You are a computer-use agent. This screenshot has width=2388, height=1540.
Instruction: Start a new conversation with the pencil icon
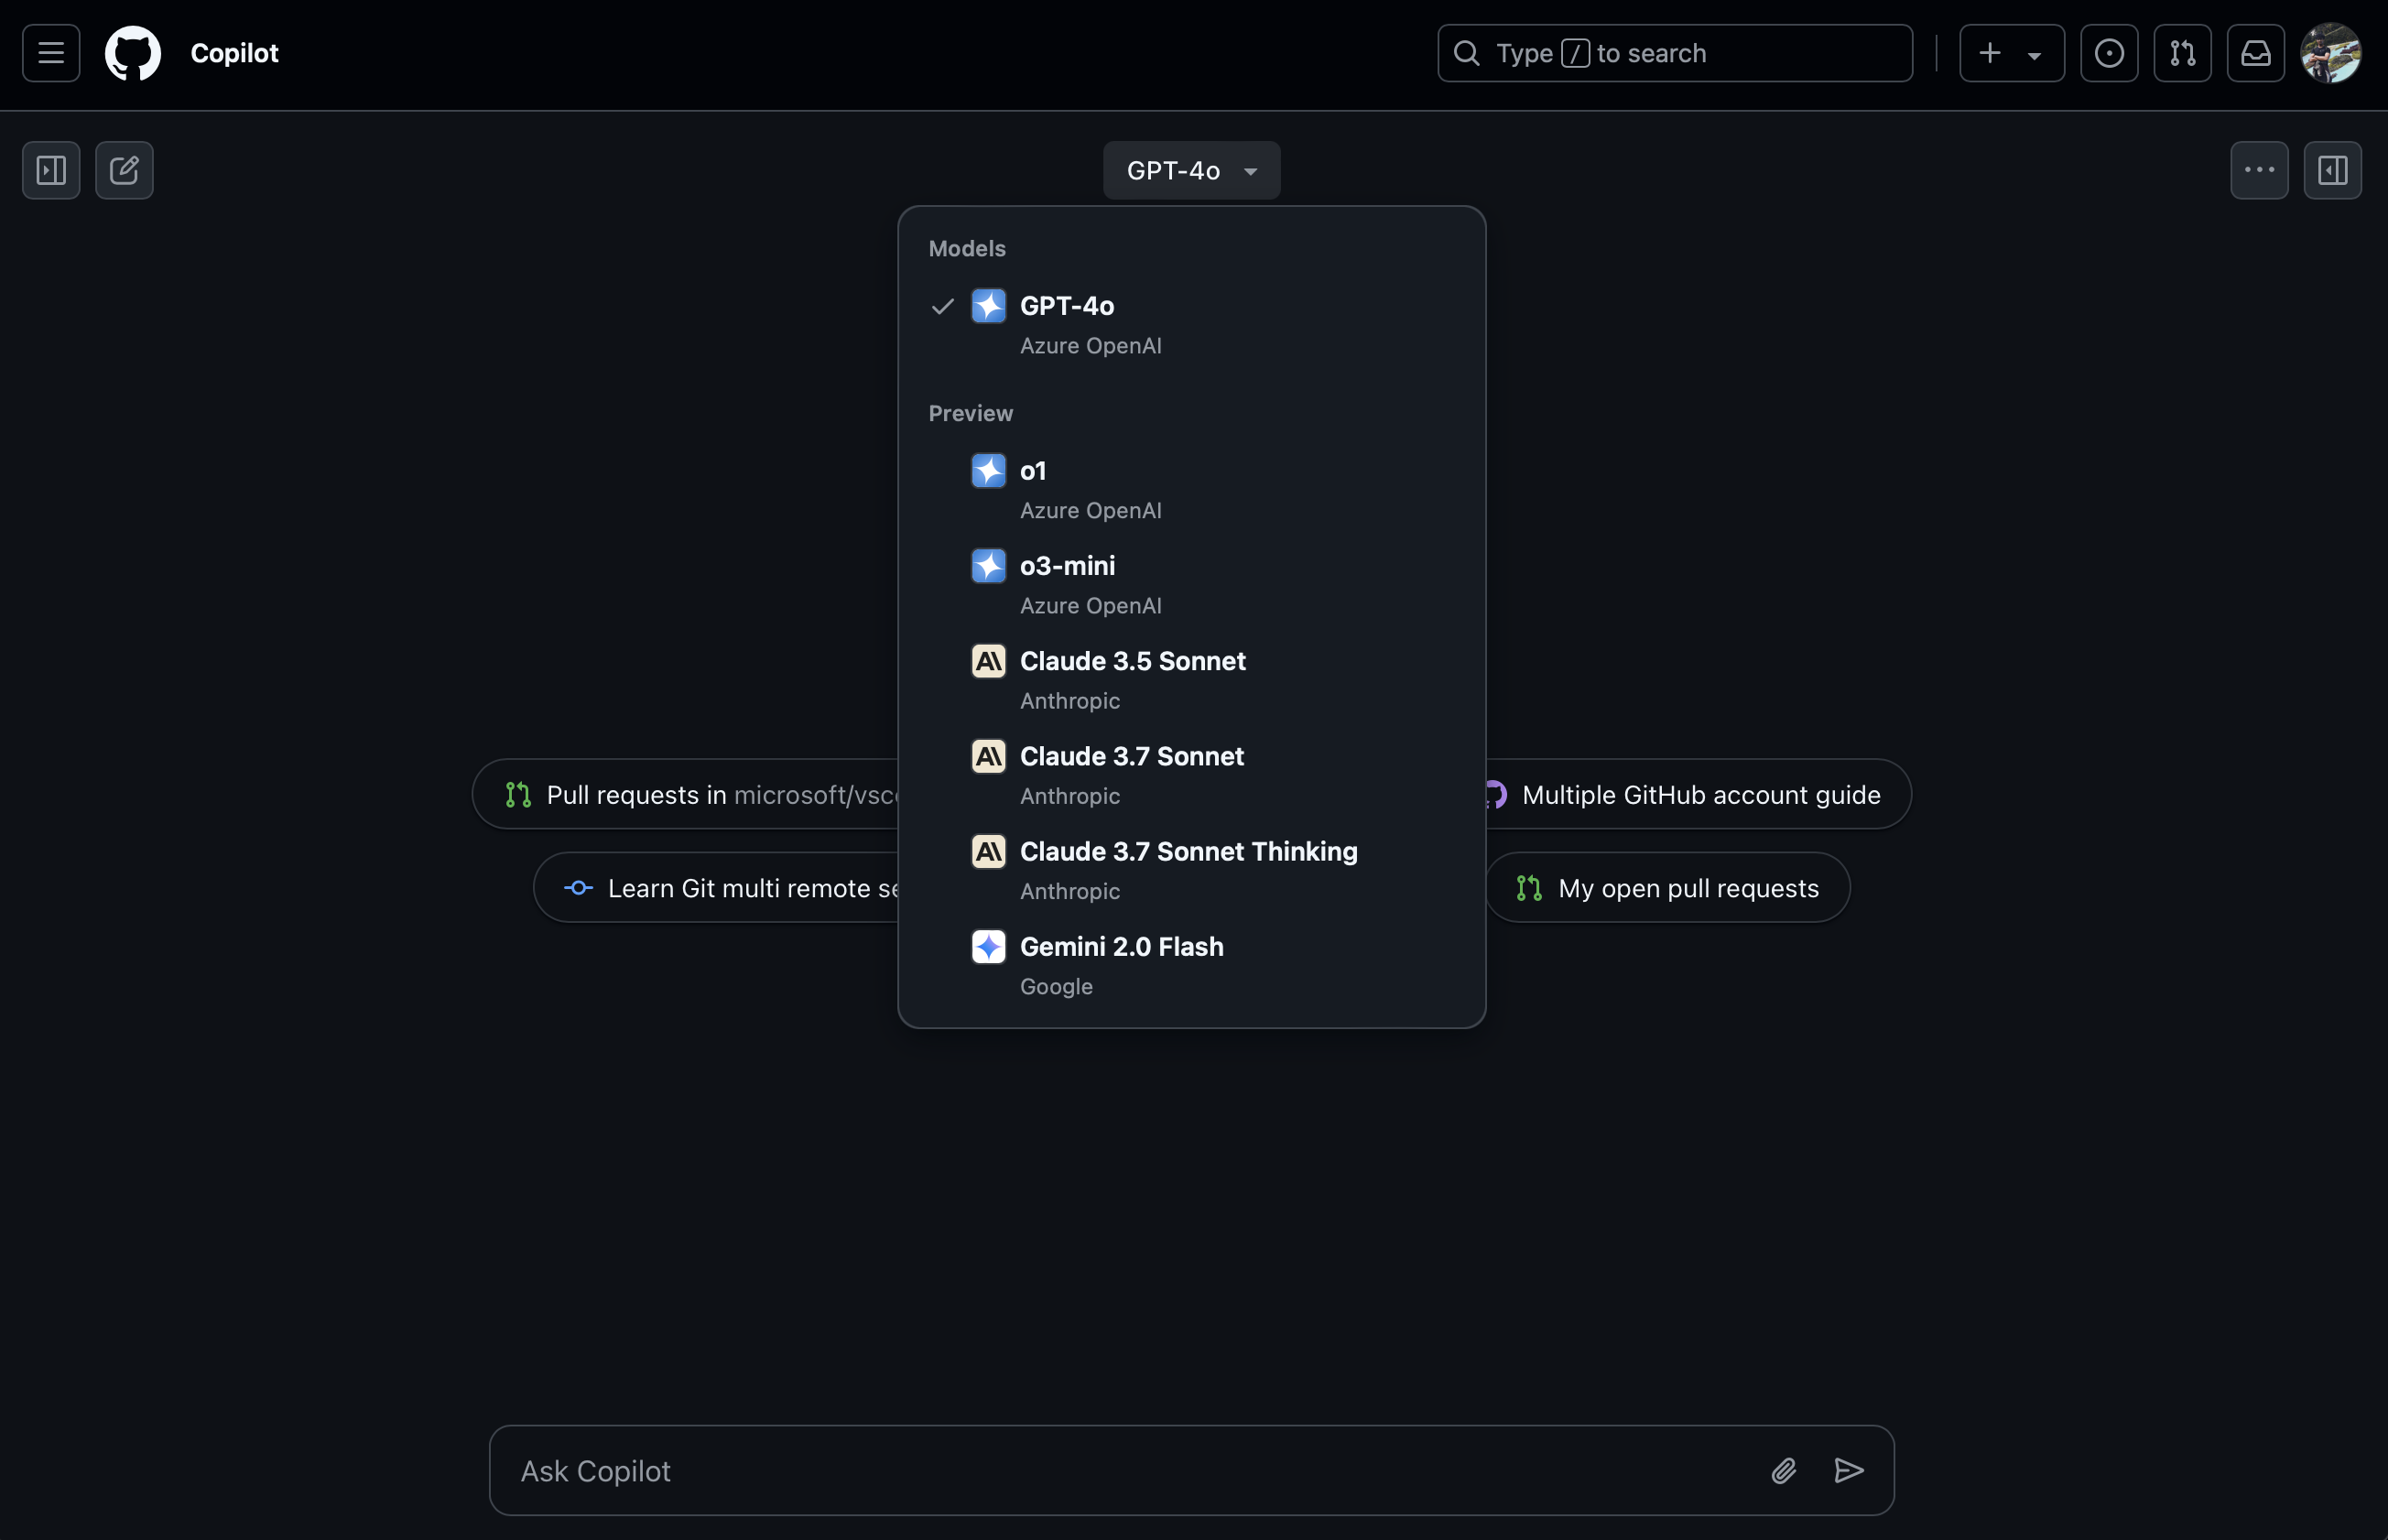tap(124, 170)
